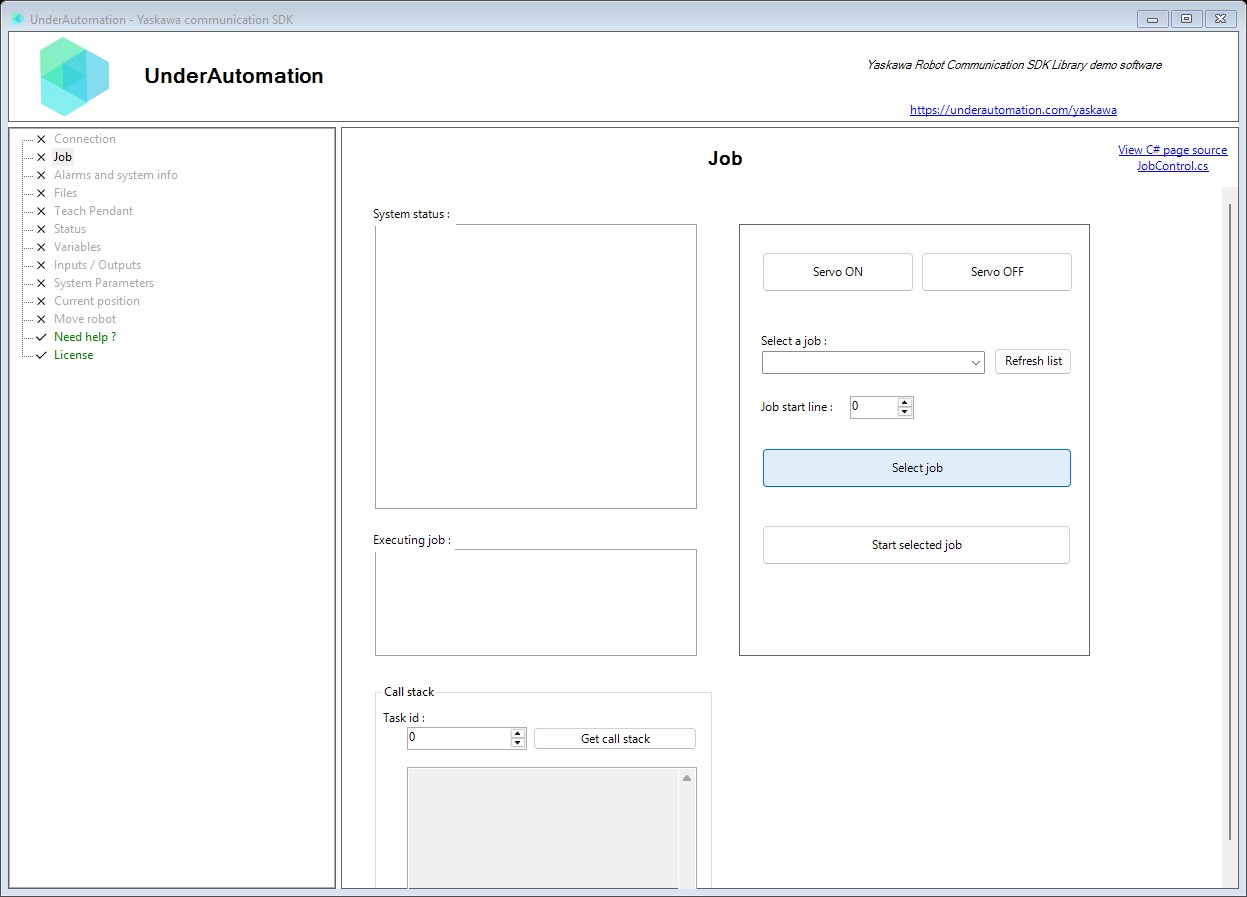The height and width of the screenshot is (897, 1247).
Task: Click inside the System status box
Action: pyautogui.click(x=536, y=366)
